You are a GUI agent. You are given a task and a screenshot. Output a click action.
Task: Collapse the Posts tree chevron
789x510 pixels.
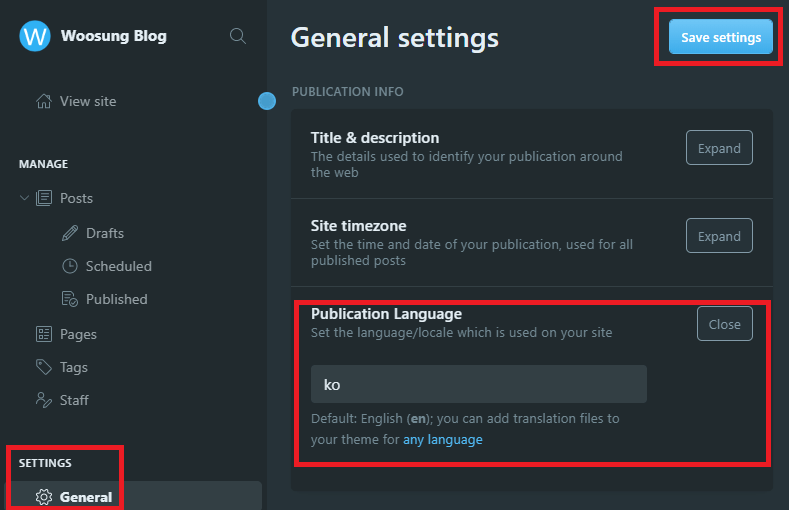pos(24,198)
